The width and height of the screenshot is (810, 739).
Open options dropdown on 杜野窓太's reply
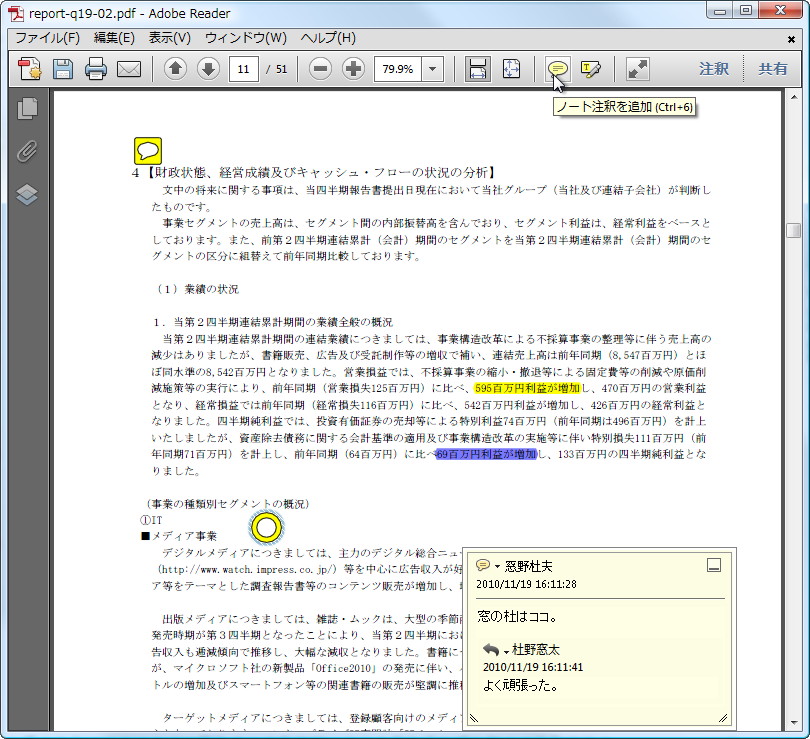click(x=507, y=652)
